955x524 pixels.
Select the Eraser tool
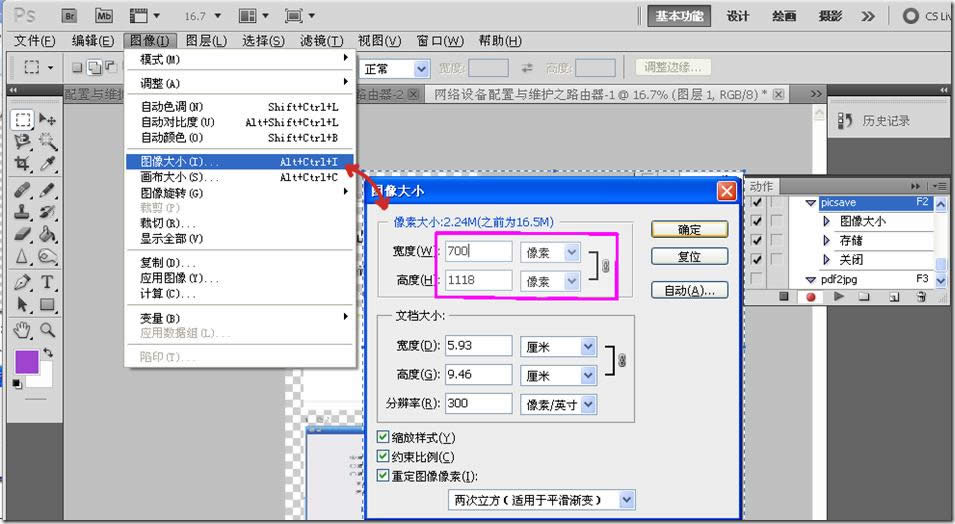pyautogui.click(x=23, y=236)
